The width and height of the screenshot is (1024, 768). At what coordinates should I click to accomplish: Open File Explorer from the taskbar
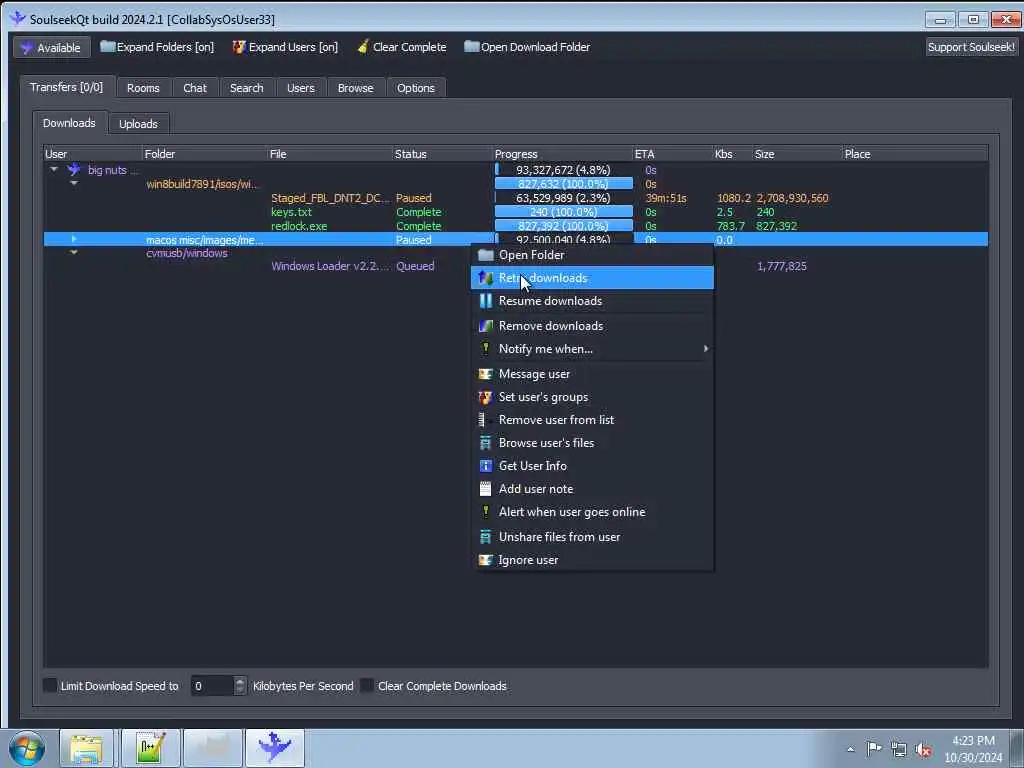(86, 748)
